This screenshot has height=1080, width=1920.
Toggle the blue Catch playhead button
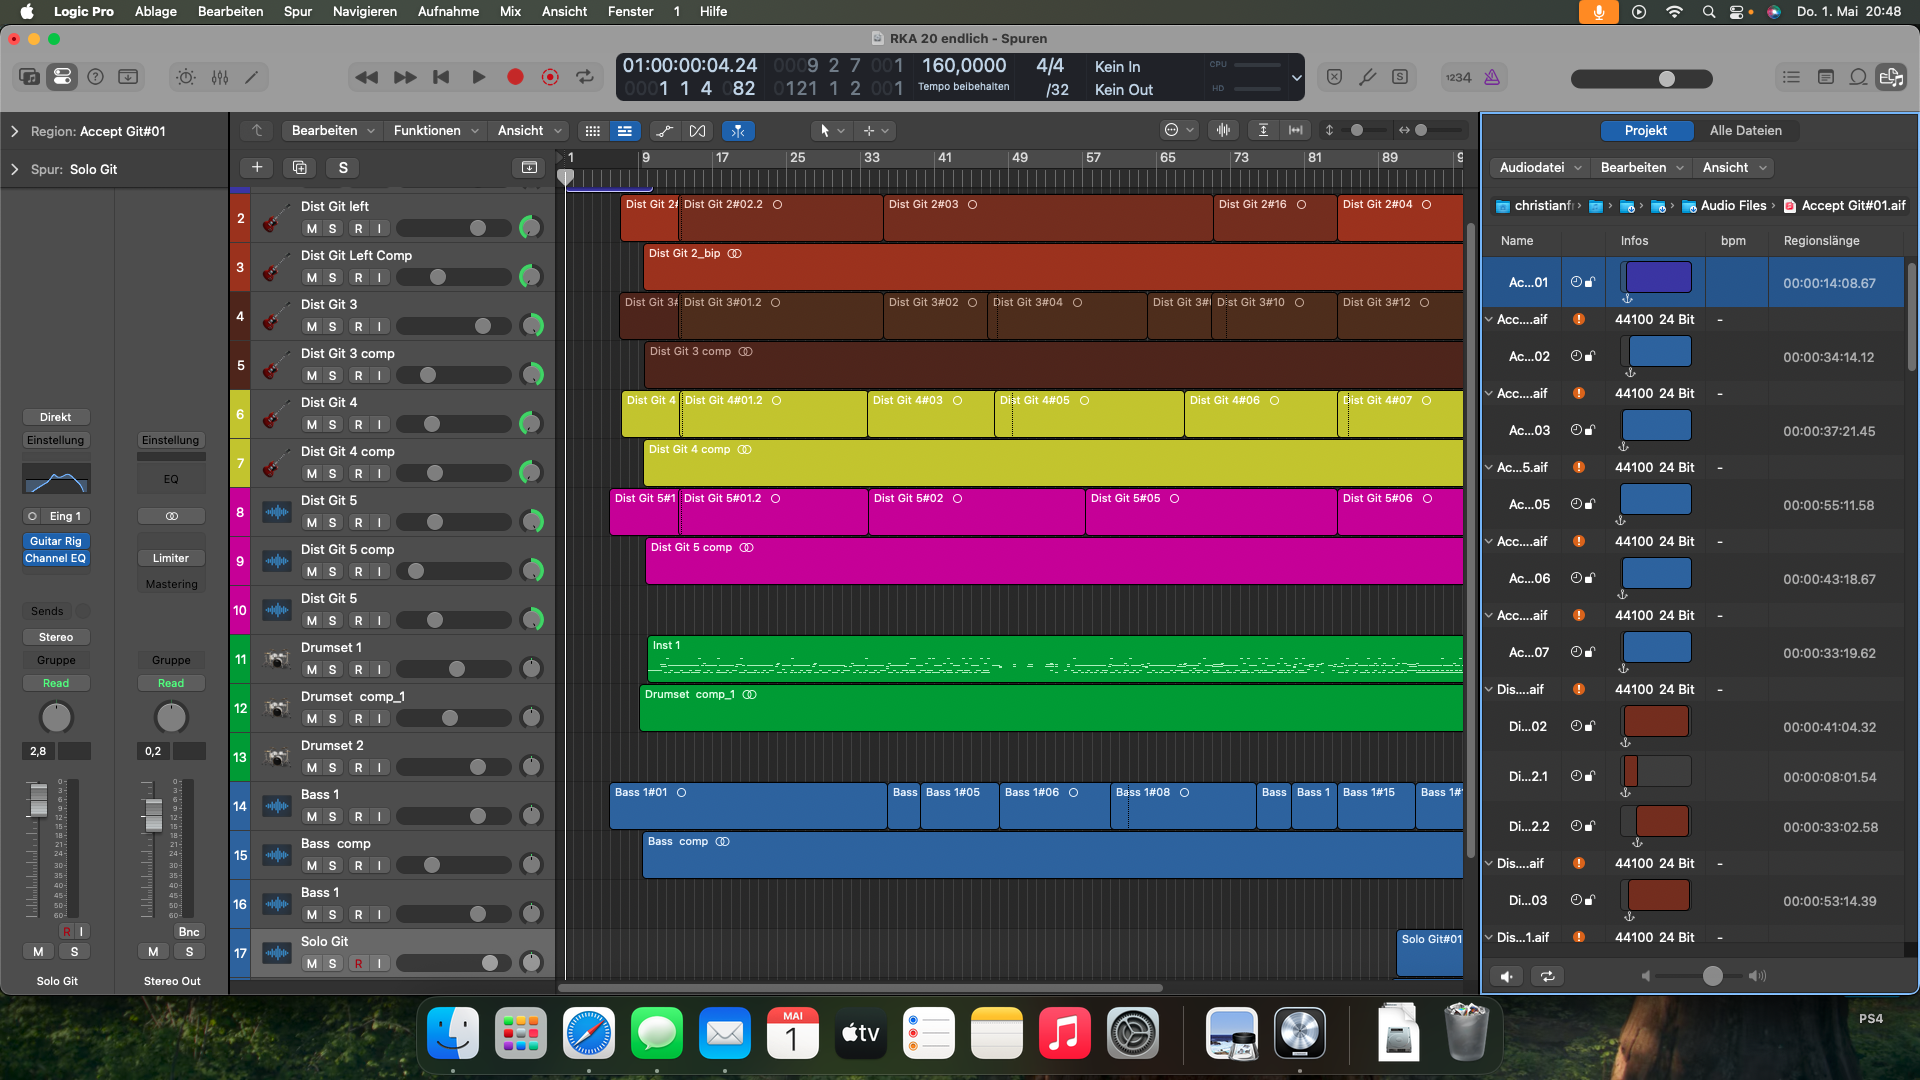coord(738,131)
